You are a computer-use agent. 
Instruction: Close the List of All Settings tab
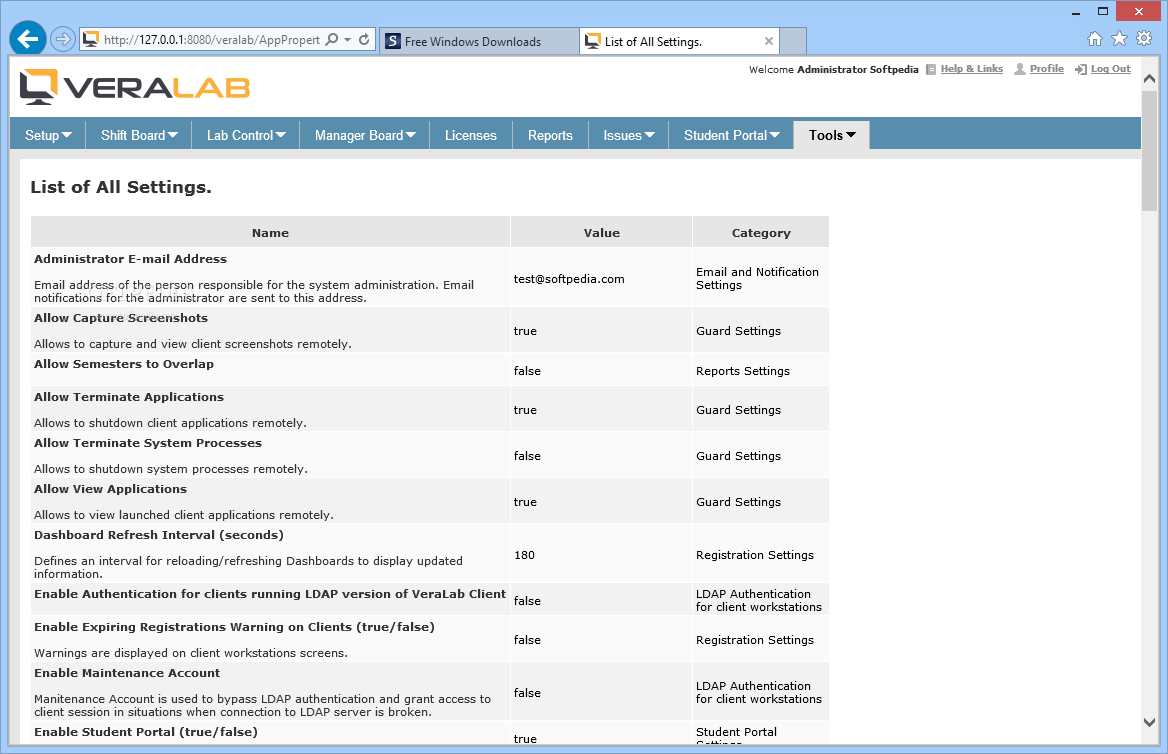769,41
